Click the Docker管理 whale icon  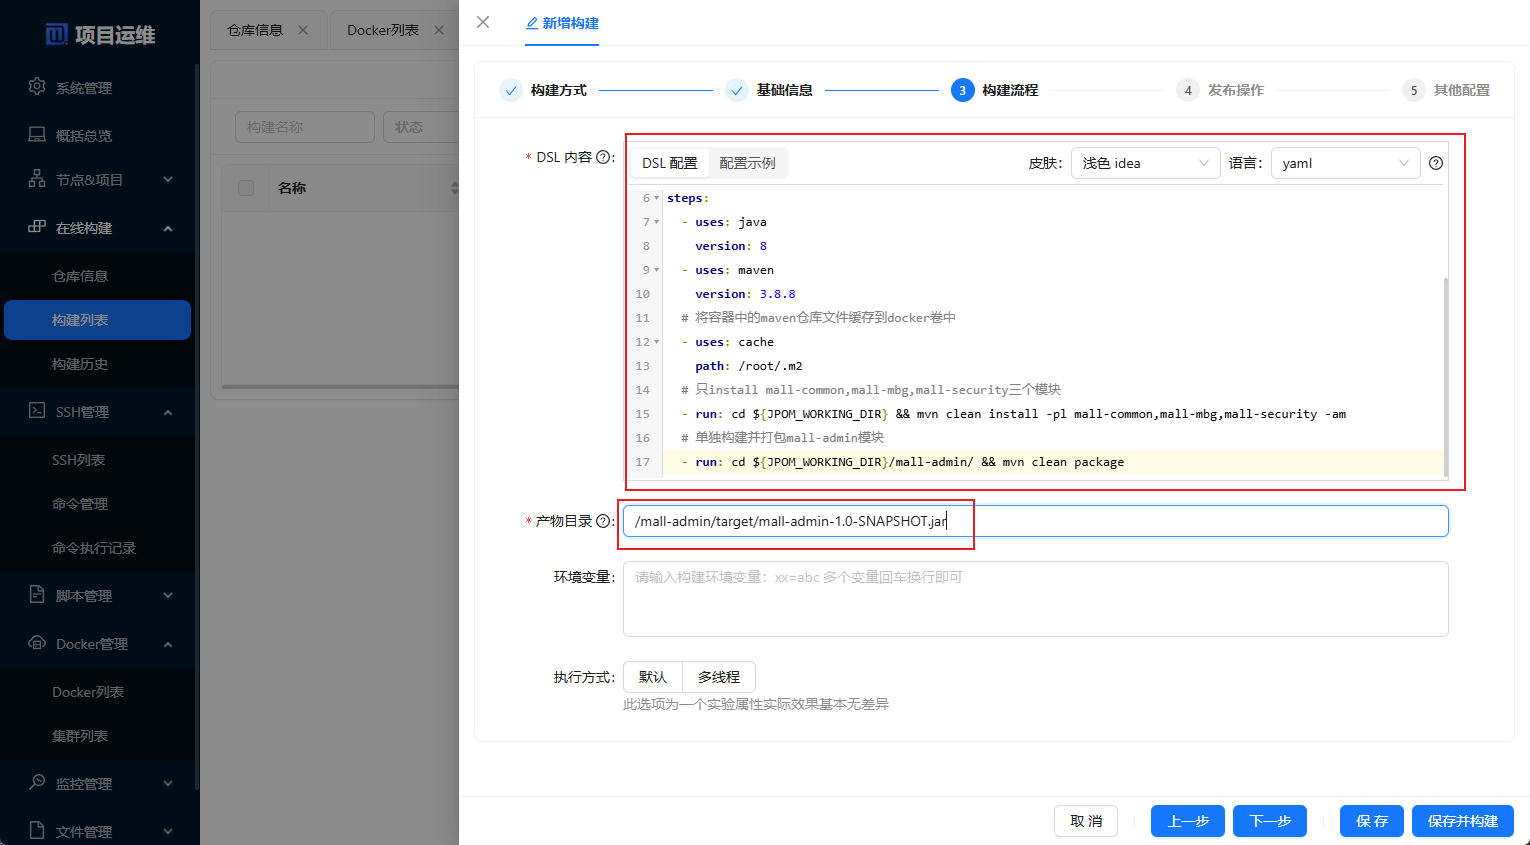point(35,643)
